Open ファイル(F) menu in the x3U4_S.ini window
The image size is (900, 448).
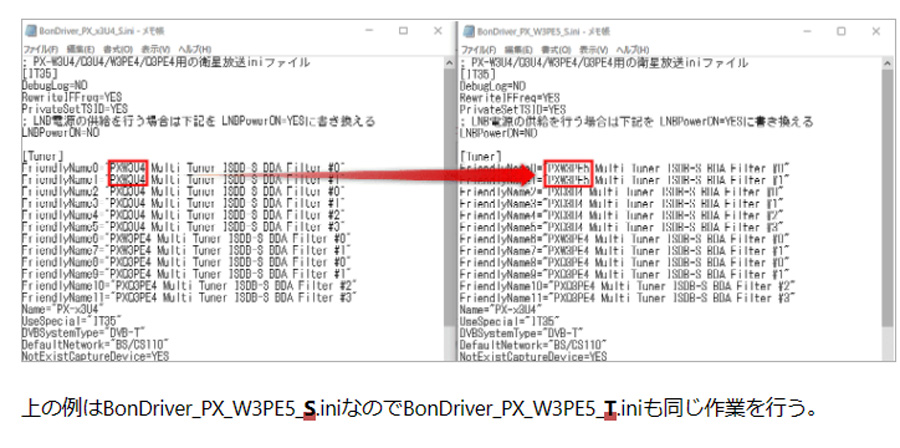(x=41, y=49)
